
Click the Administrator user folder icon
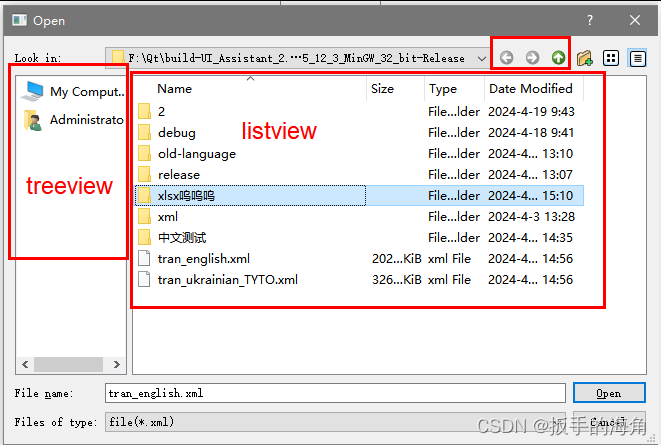33,120
